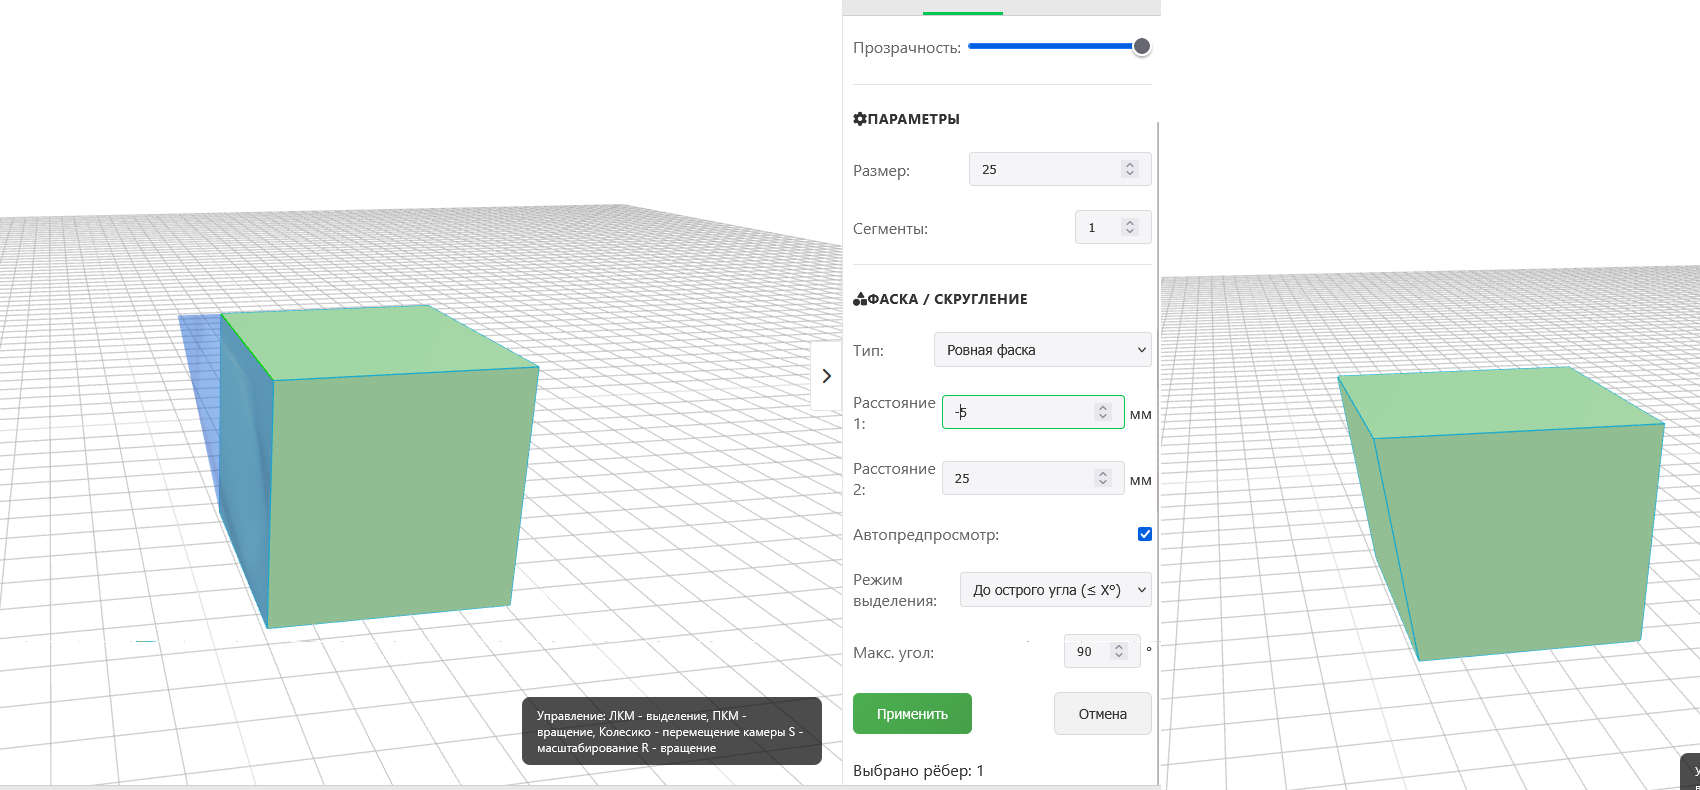The image size is (1700, 790).
Task: Click the Прозрачность slider handle
Action: coord(1141,46)
